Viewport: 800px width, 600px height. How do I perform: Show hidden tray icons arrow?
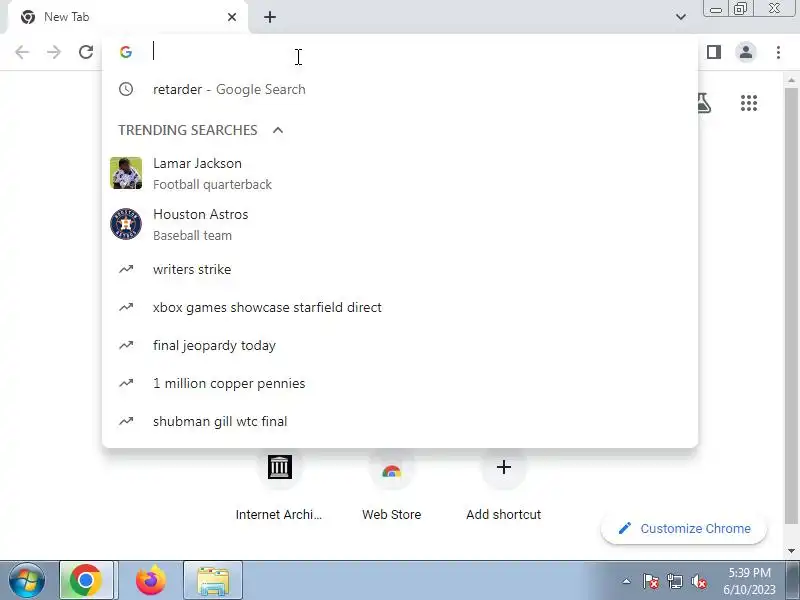tap(627, 581)
